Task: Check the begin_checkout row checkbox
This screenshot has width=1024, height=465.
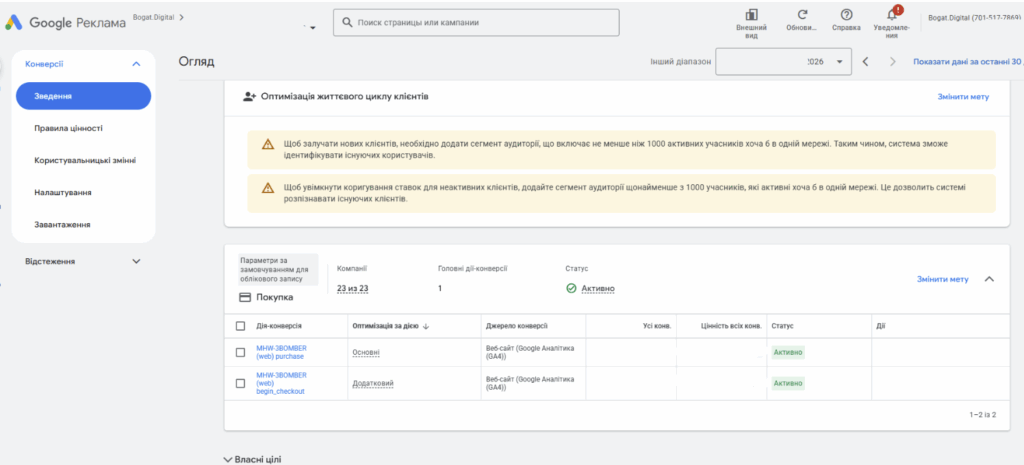Action: click(x=240, y=383)
